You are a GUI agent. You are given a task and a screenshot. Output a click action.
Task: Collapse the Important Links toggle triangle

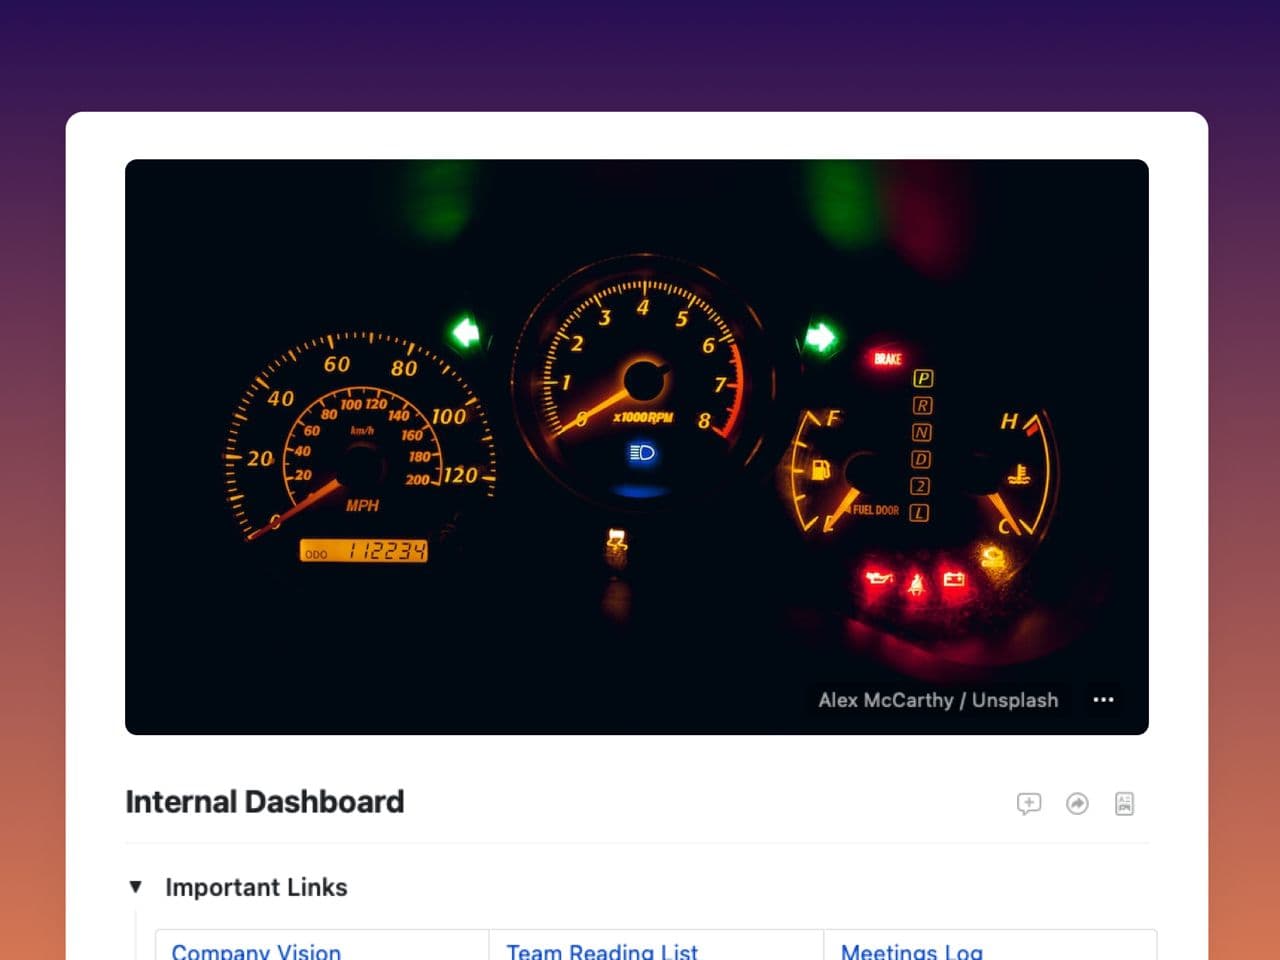point(136,887)
